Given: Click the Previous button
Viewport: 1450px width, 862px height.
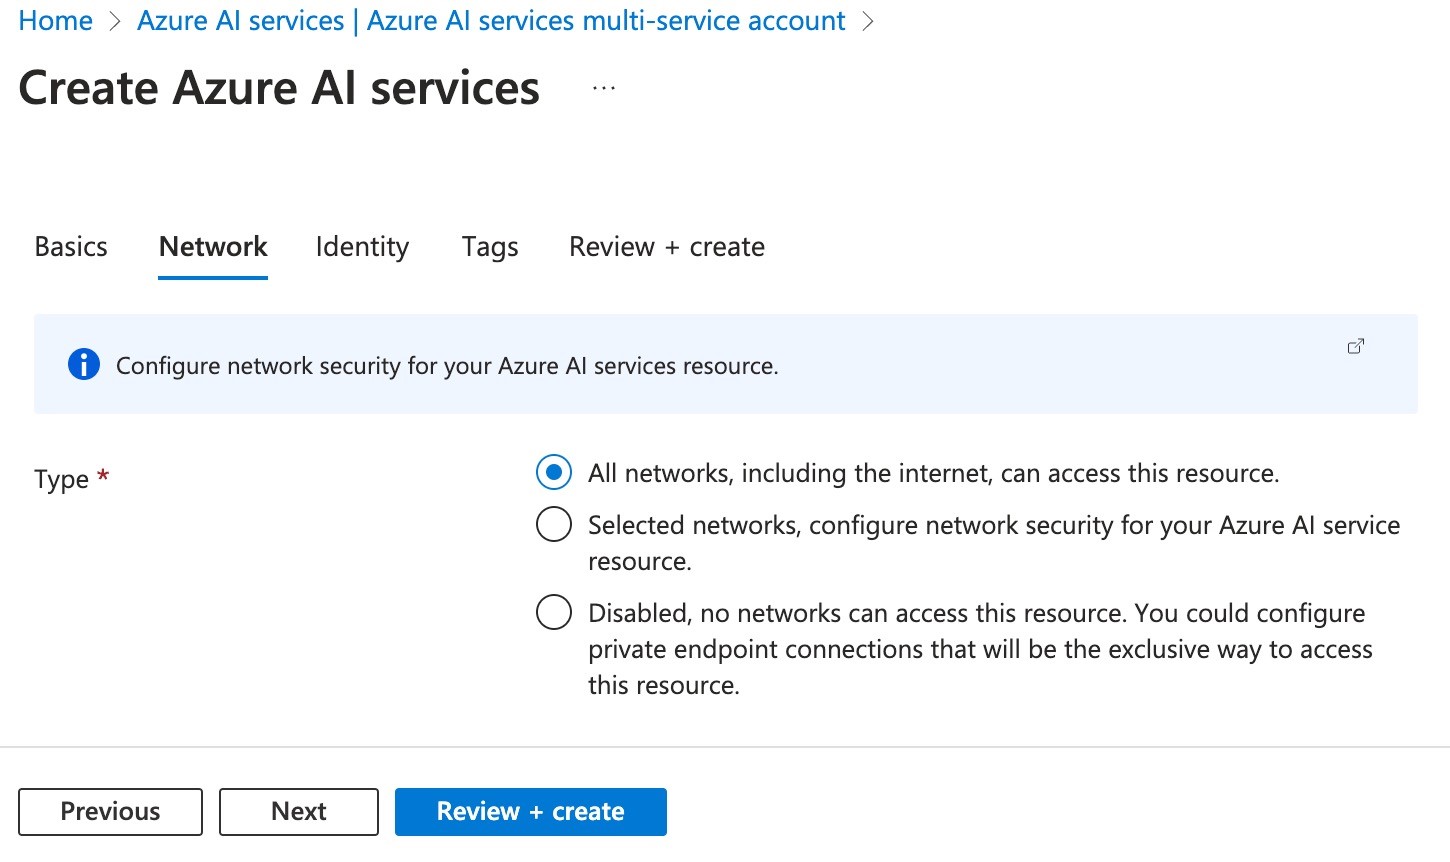Looking at the screenshot, I should (110, 811).
